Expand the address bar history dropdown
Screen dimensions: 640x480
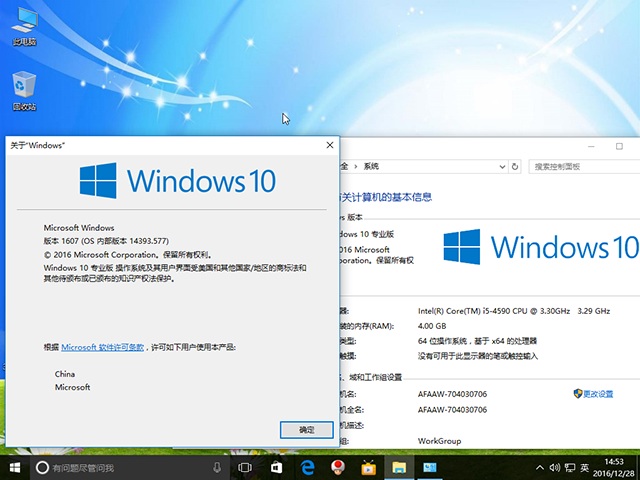coord(502,166)
